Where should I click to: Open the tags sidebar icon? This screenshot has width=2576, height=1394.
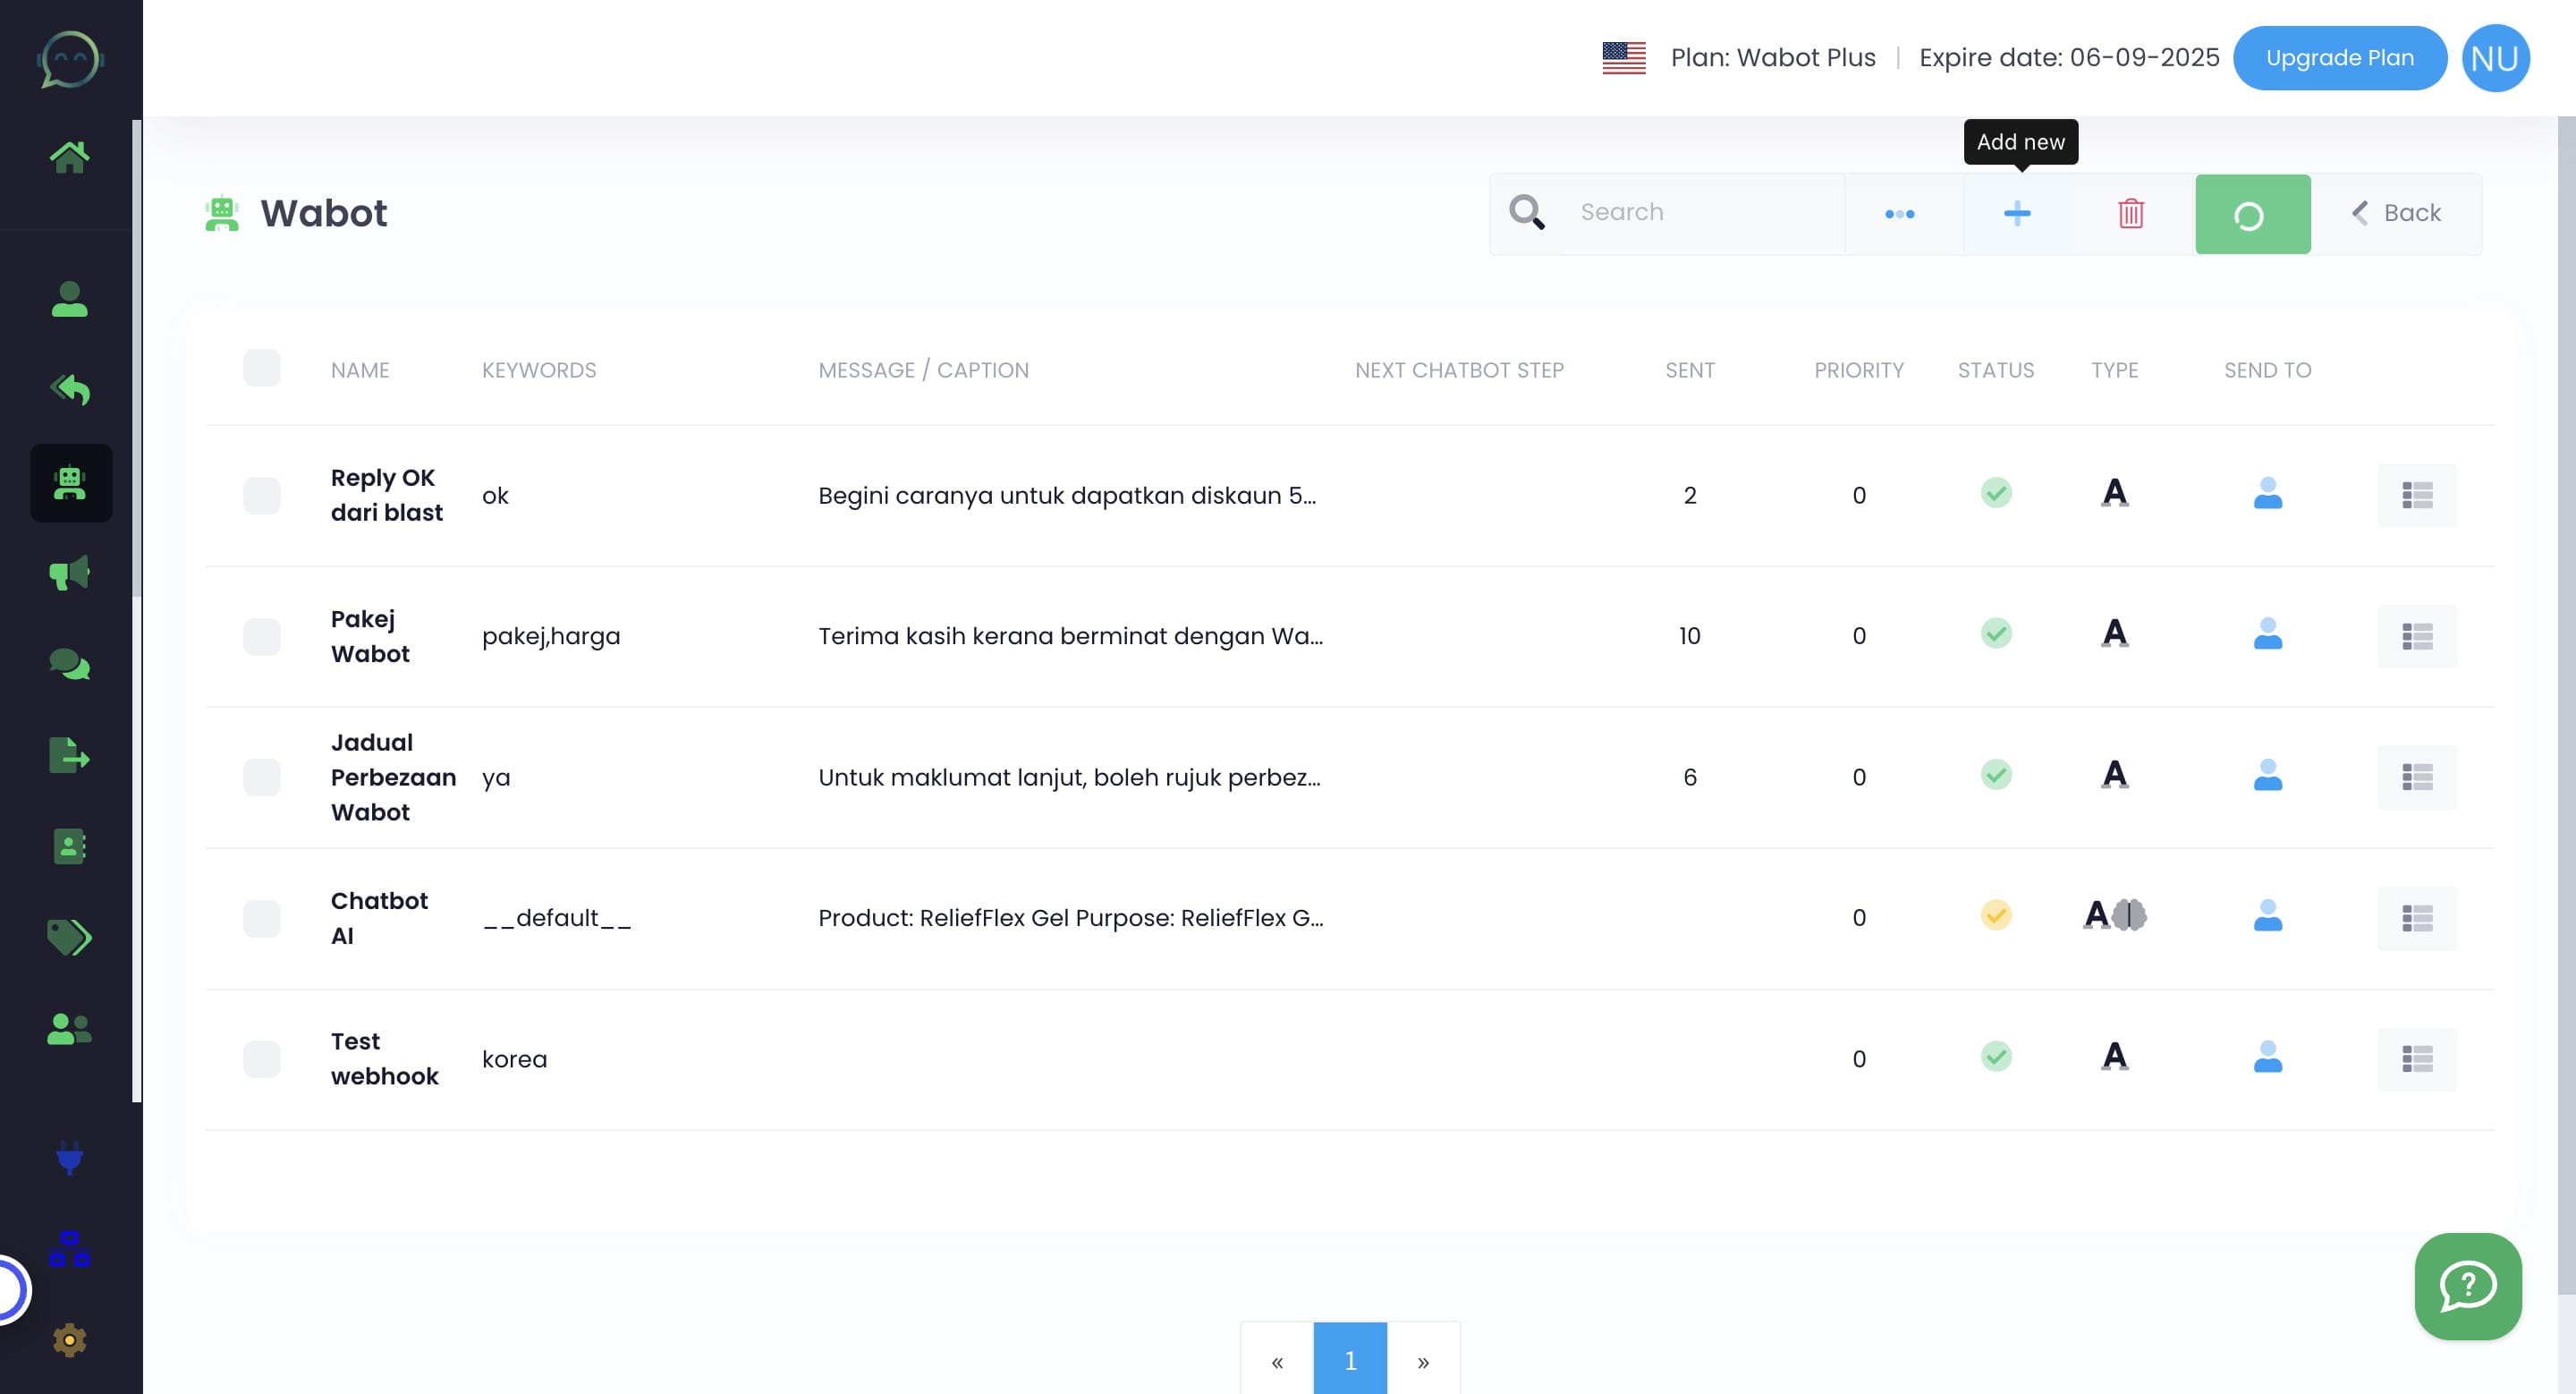(69, 937)
